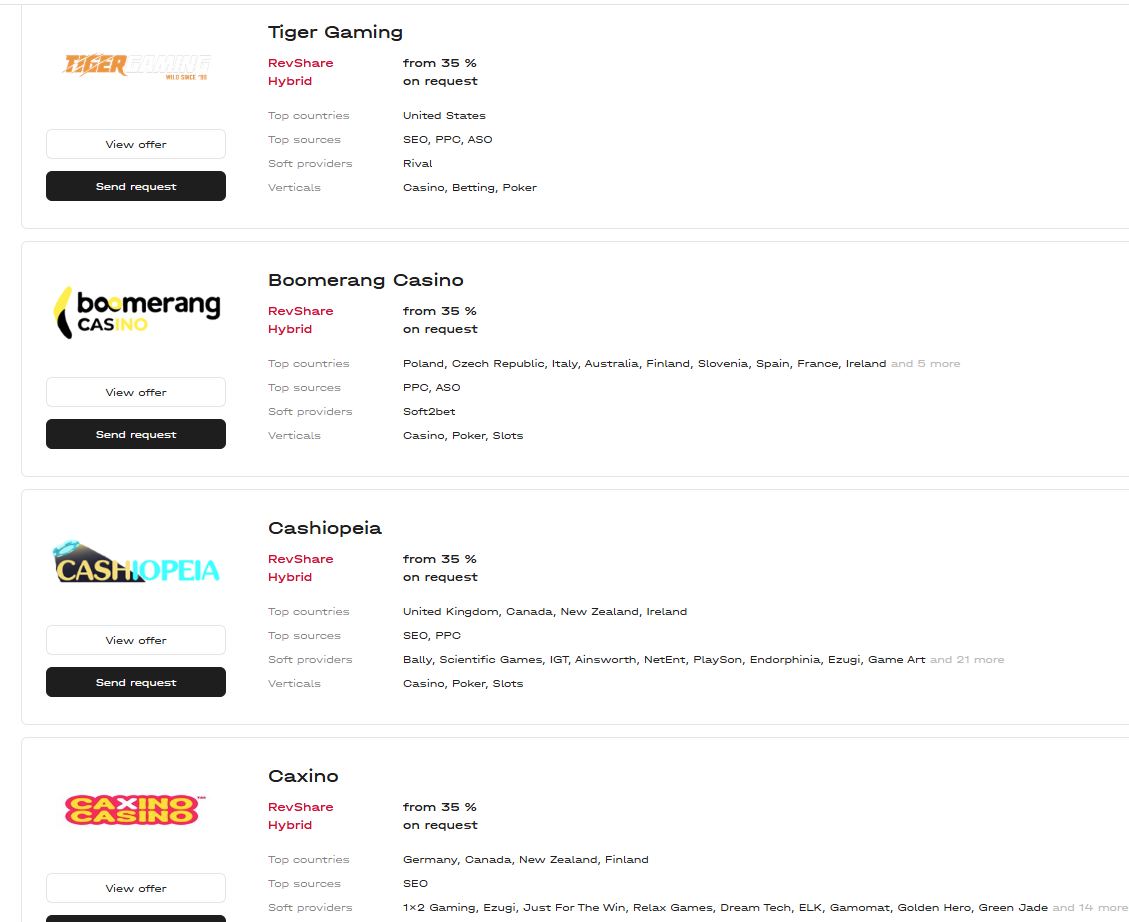Expand 'and 21 more' soft providers for Cashiopeia
This screenshot has width=1129, height=922.
967,659
